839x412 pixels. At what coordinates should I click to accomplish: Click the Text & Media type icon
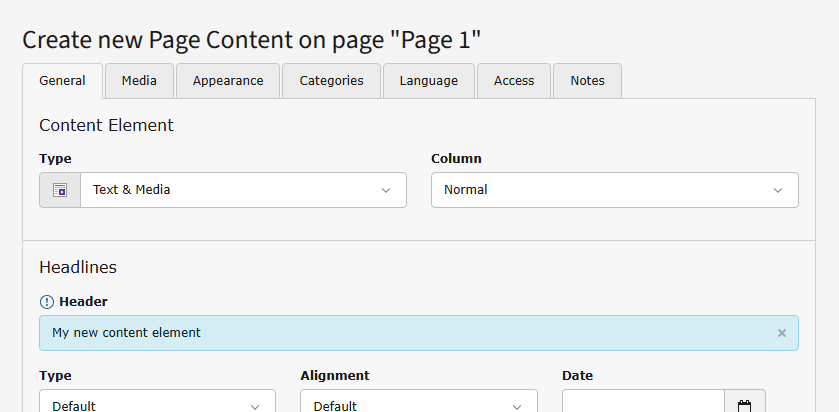click(60, 190)
